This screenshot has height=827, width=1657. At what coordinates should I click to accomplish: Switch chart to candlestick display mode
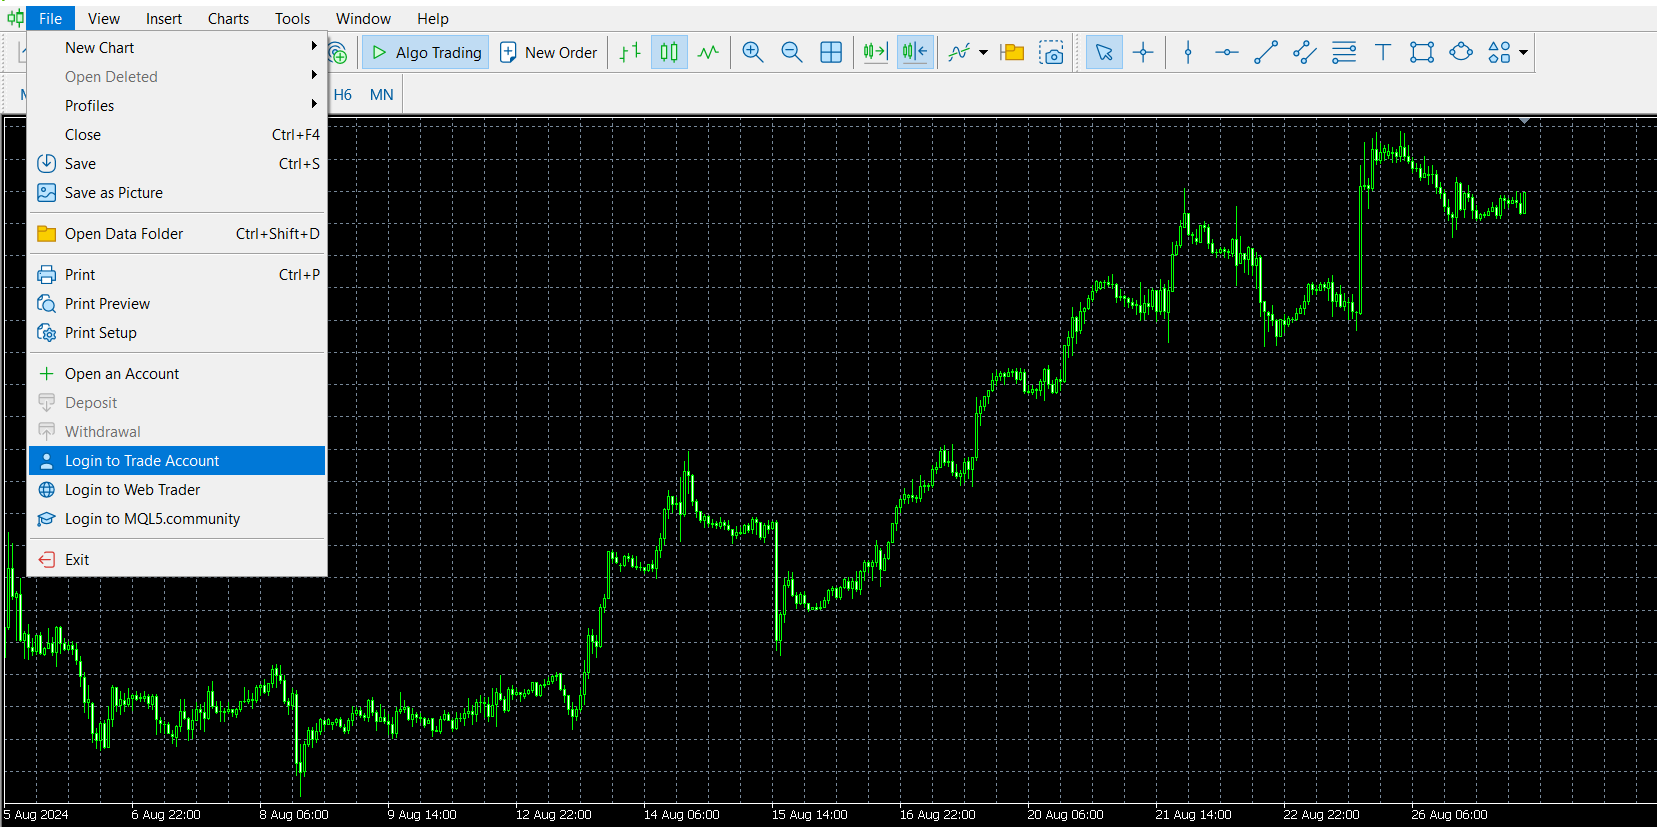[669, 53]
